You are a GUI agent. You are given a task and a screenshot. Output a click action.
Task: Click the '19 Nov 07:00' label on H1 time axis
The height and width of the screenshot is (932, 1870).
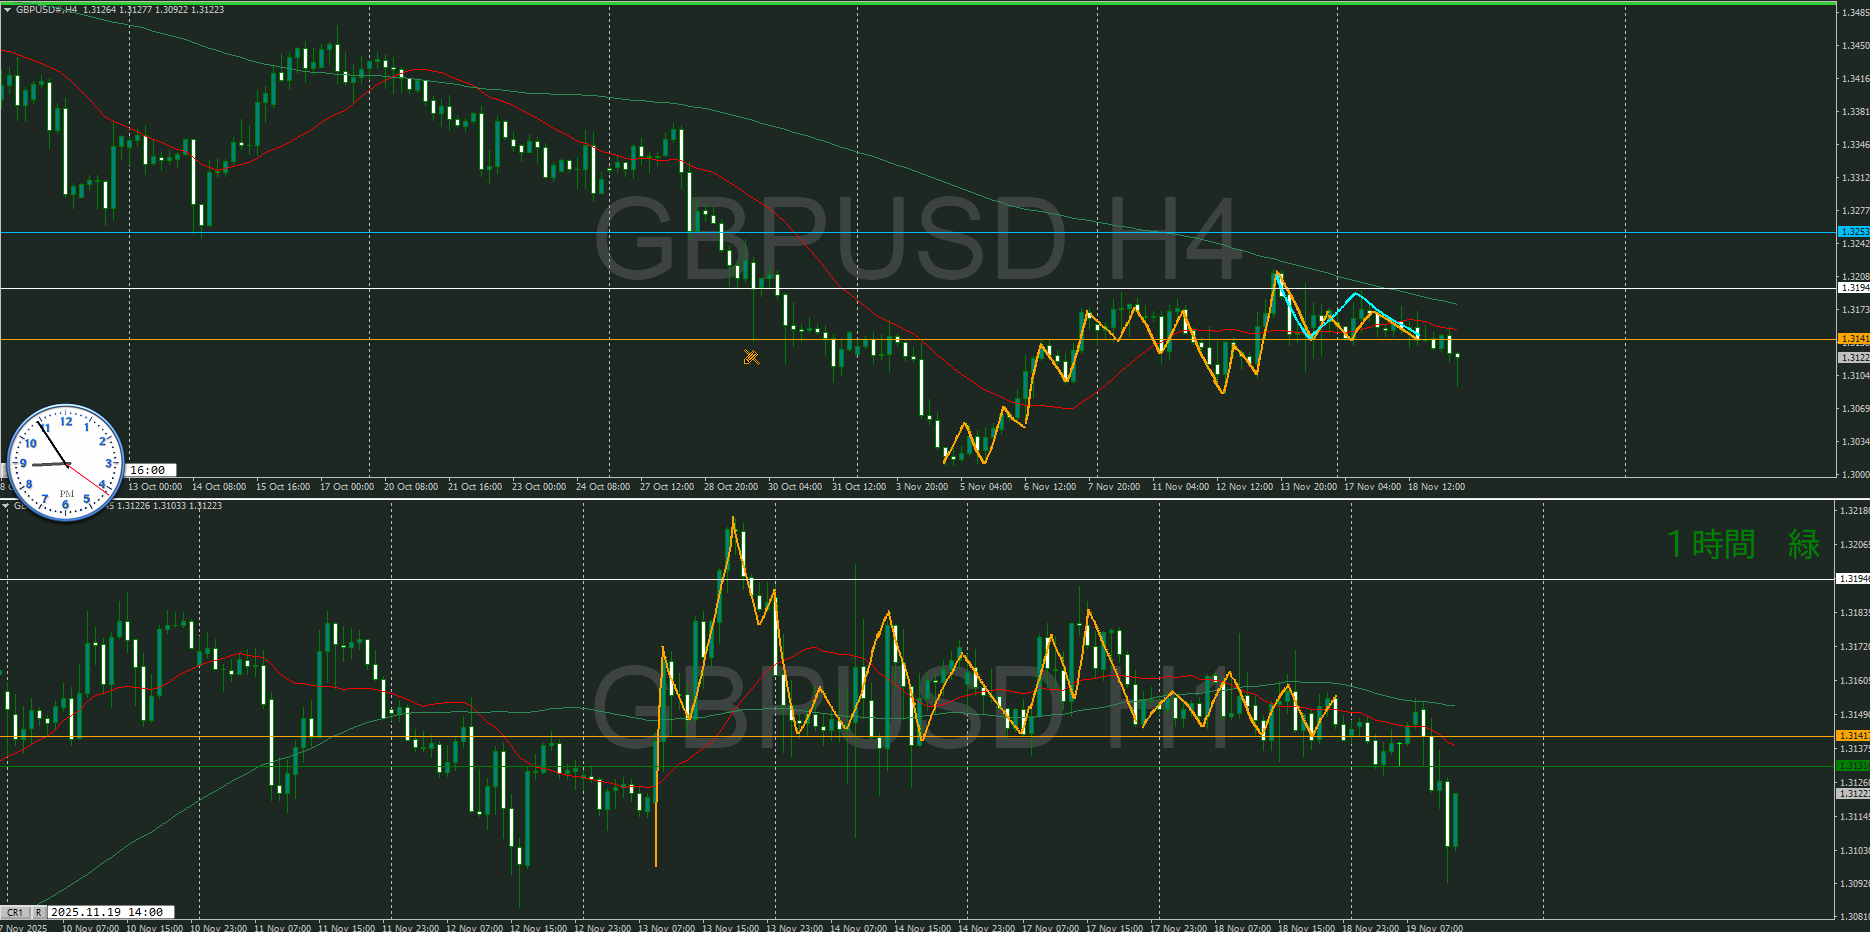1434,928
